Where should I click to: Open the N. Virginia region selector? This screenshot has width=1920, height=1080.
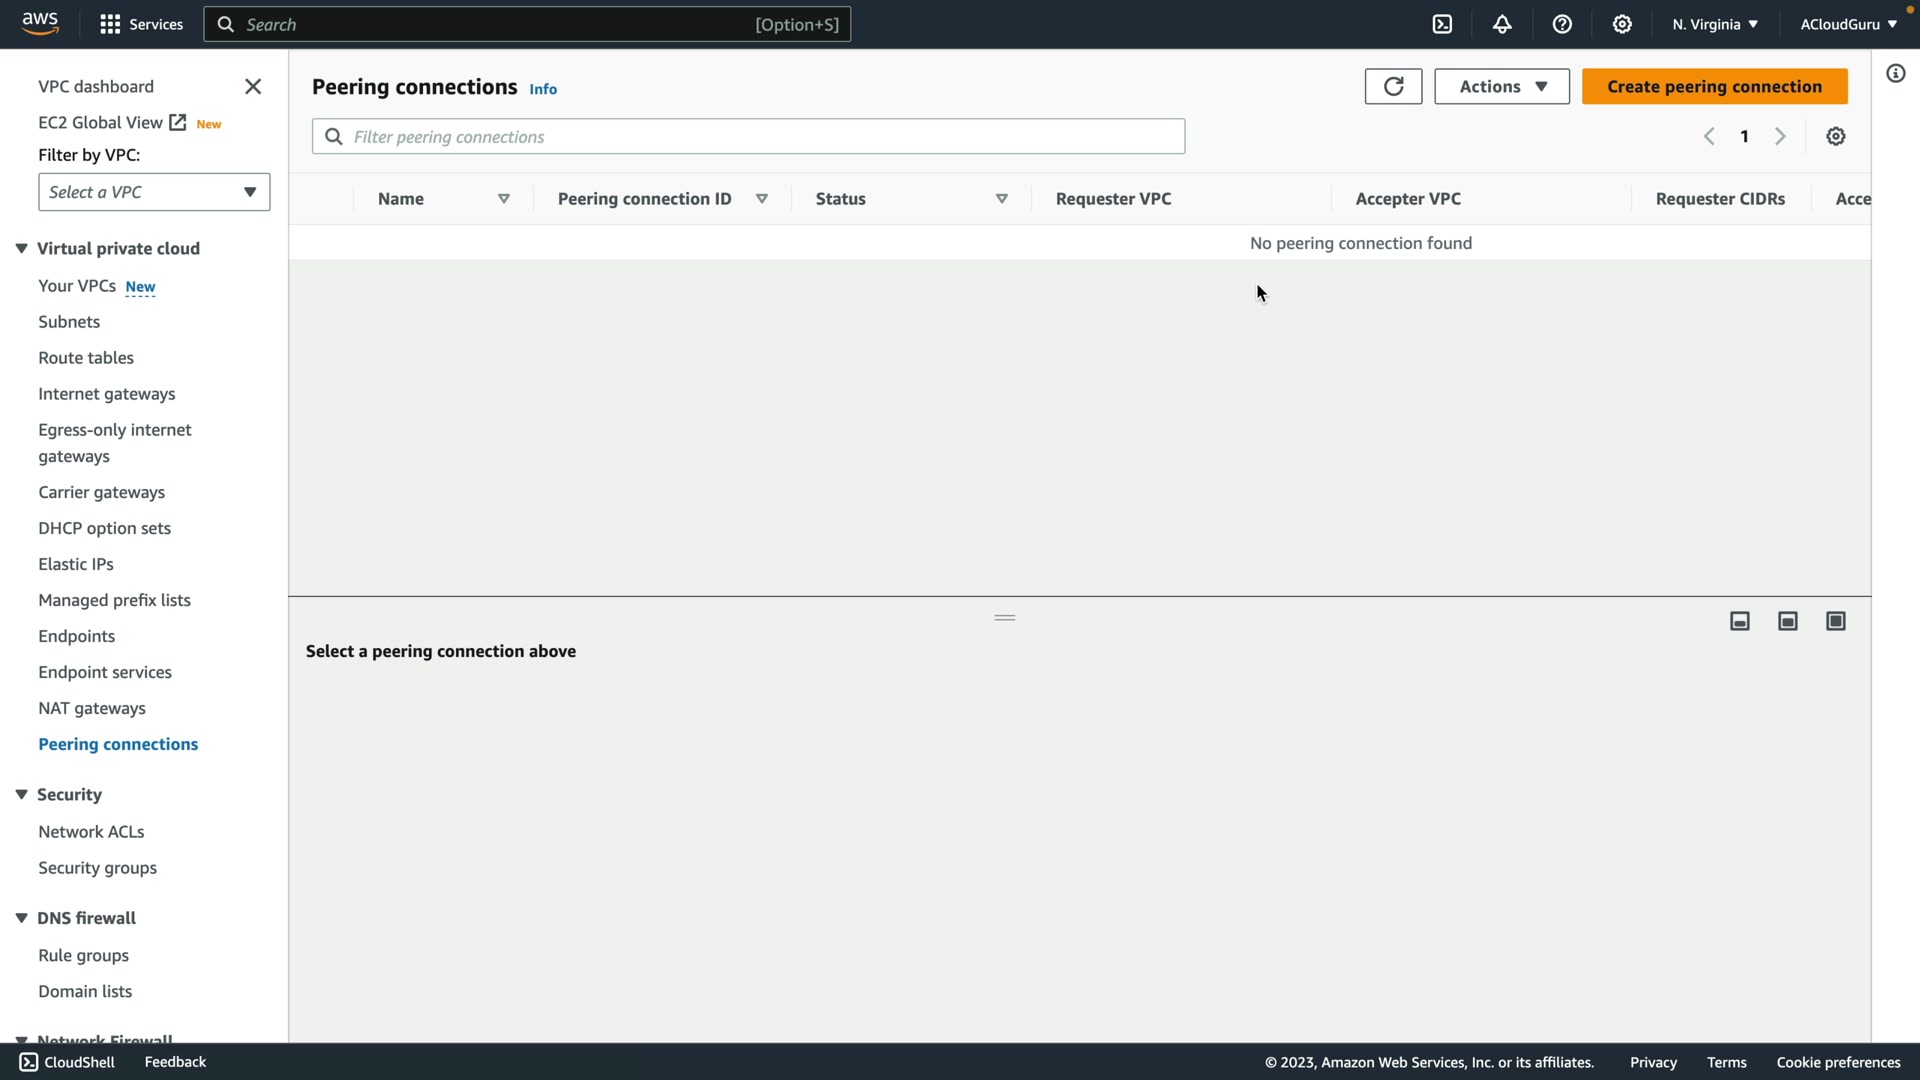point(1714,24)
